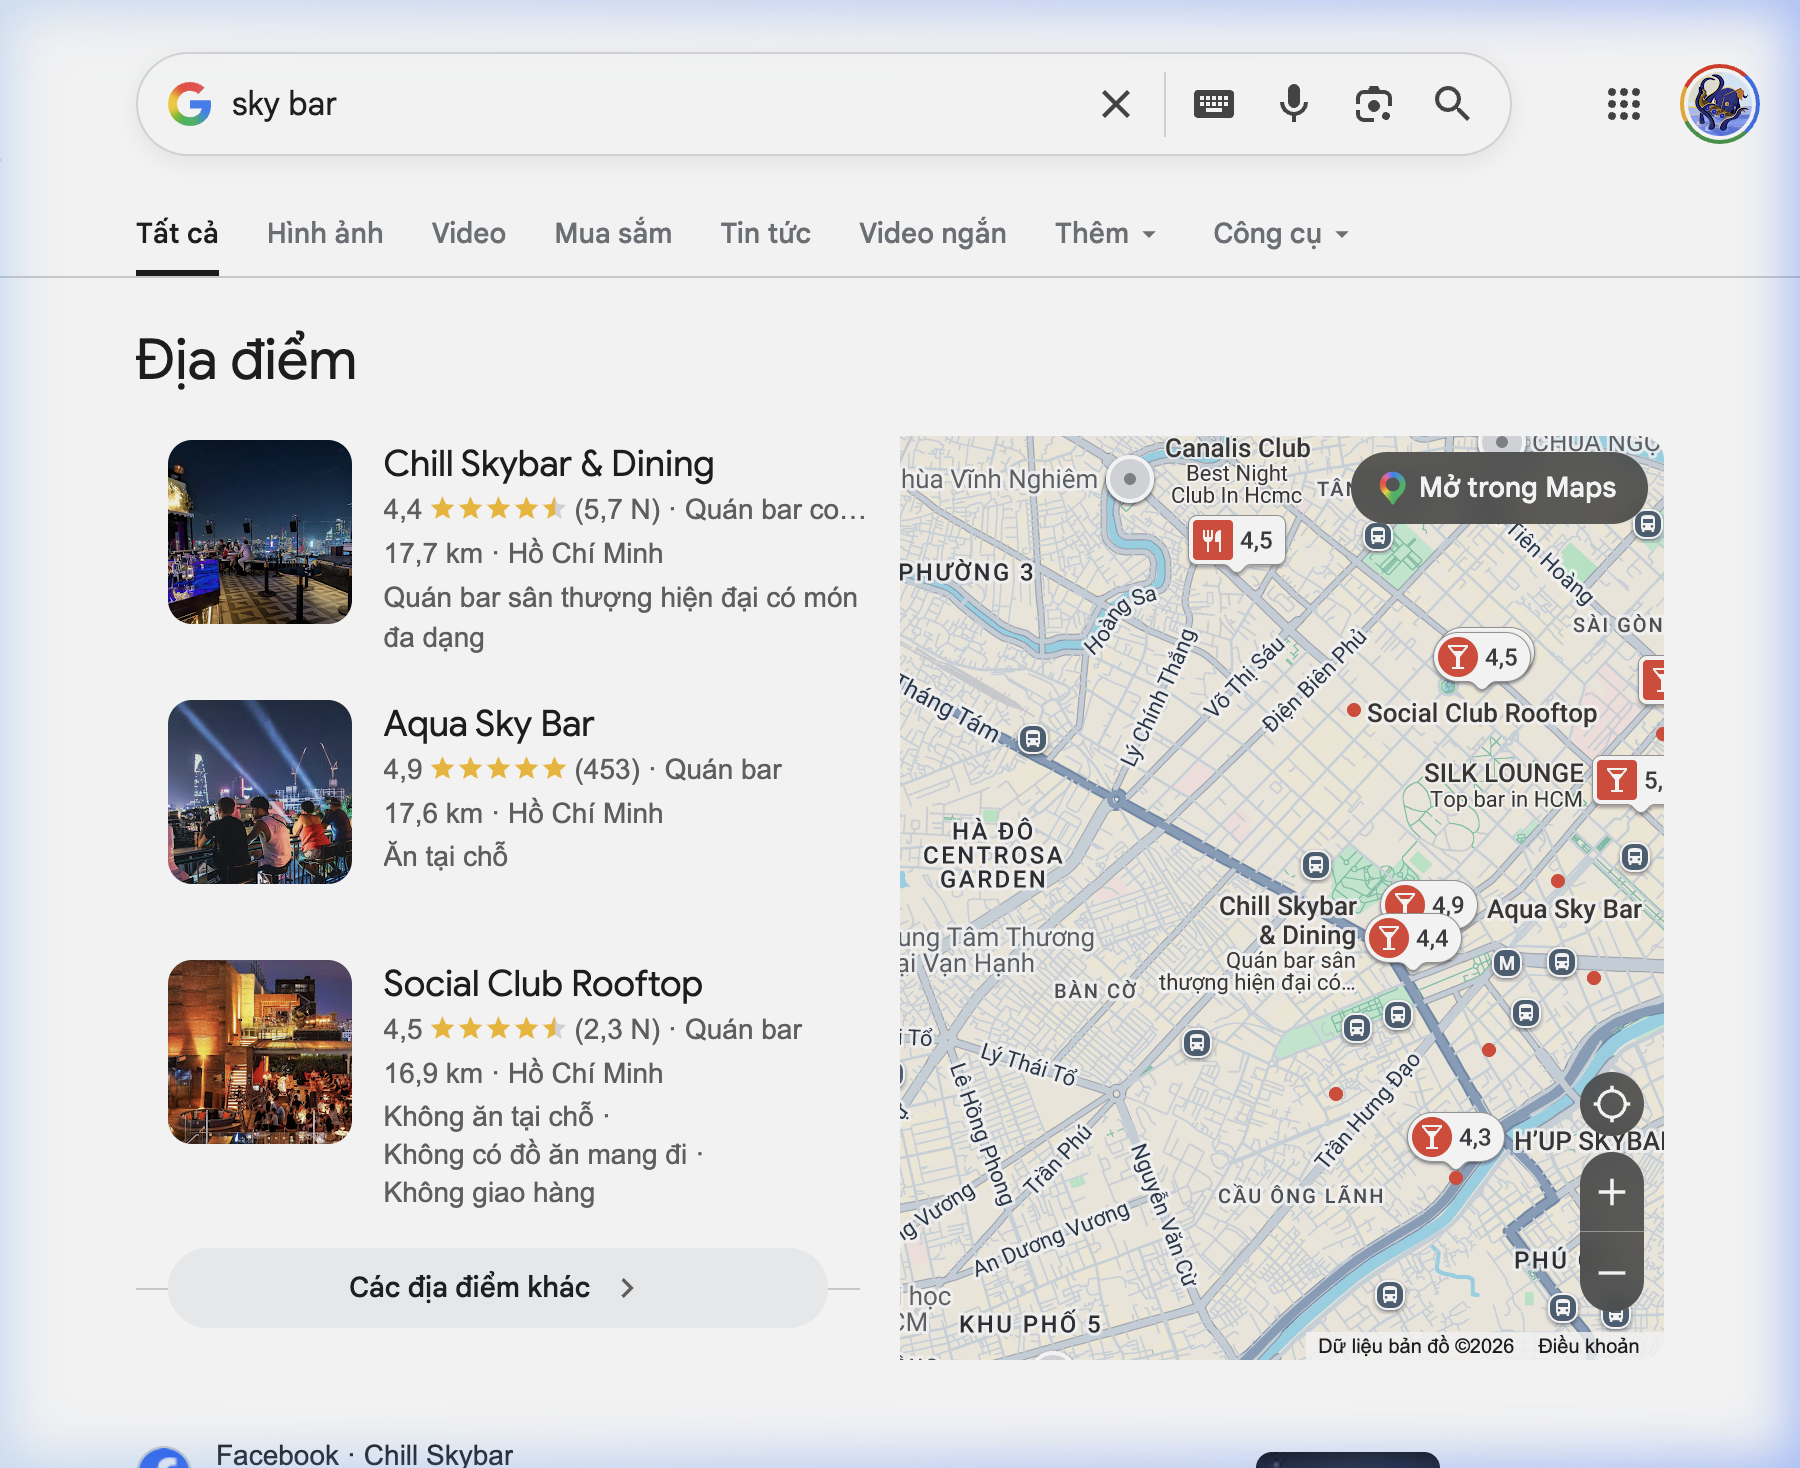Start voice search with the microphone

[x=1294, y=104]
